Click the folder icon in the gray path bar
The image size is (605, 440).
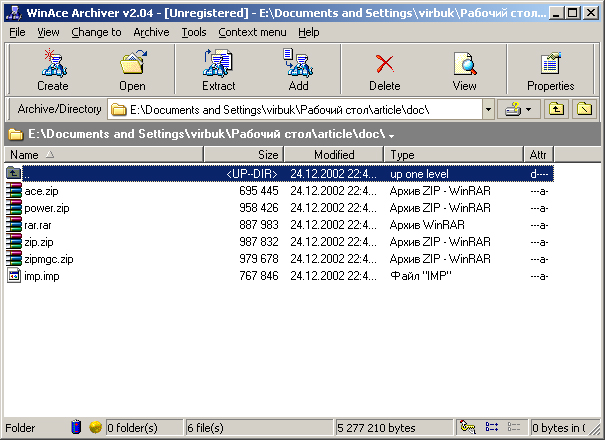tap(16, 134)
